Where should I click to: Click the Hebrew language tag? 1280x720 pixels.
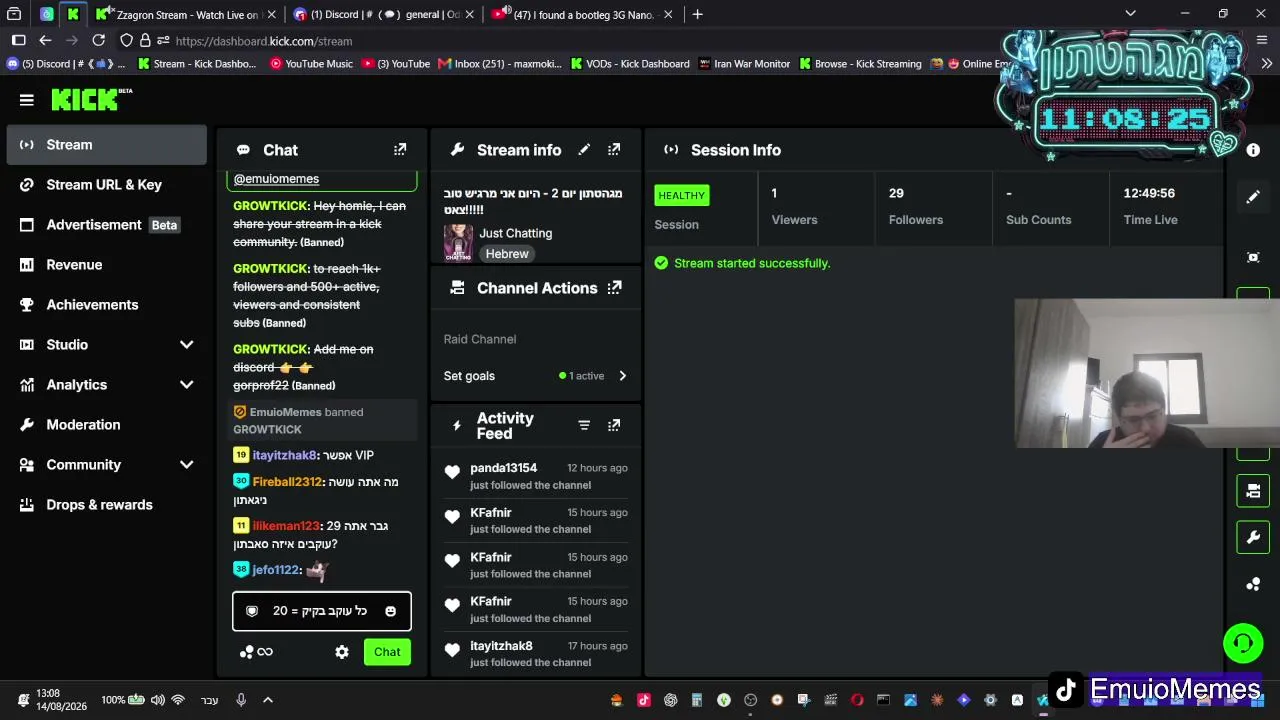tap(507, 254)
